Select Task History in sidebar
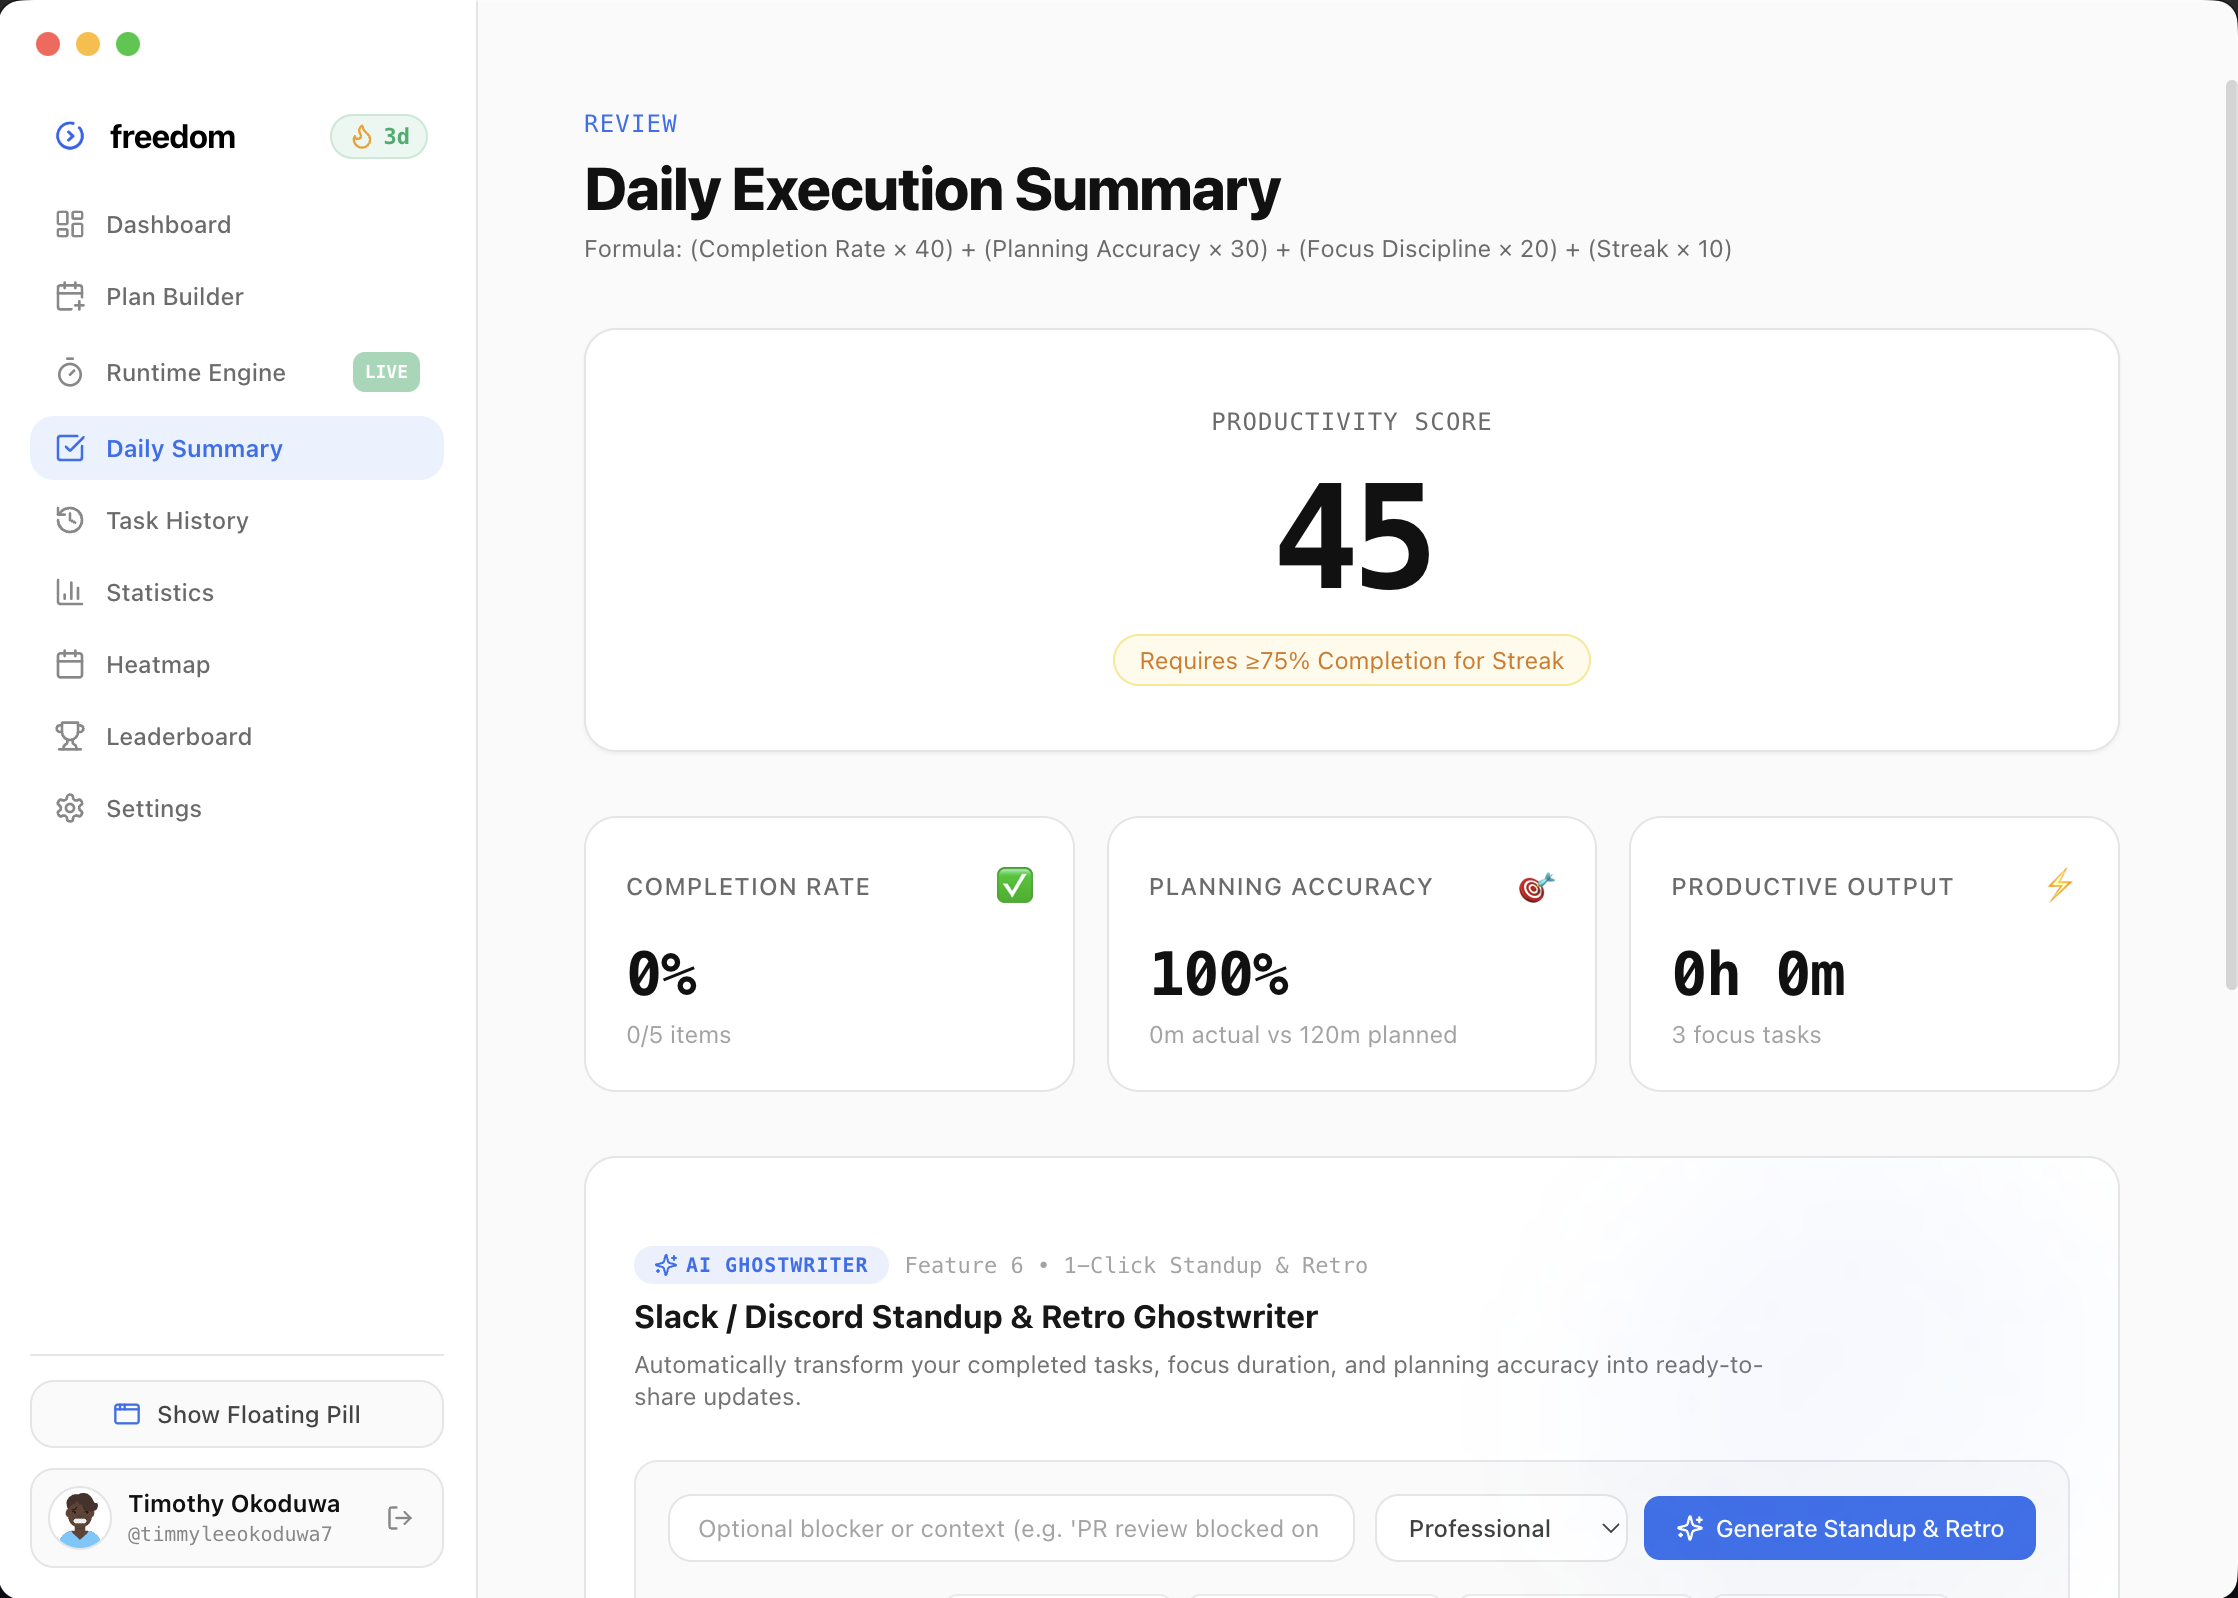The width and height of the screenshot is (2238, 1598). pyautogui.click(x=237, y=520)
